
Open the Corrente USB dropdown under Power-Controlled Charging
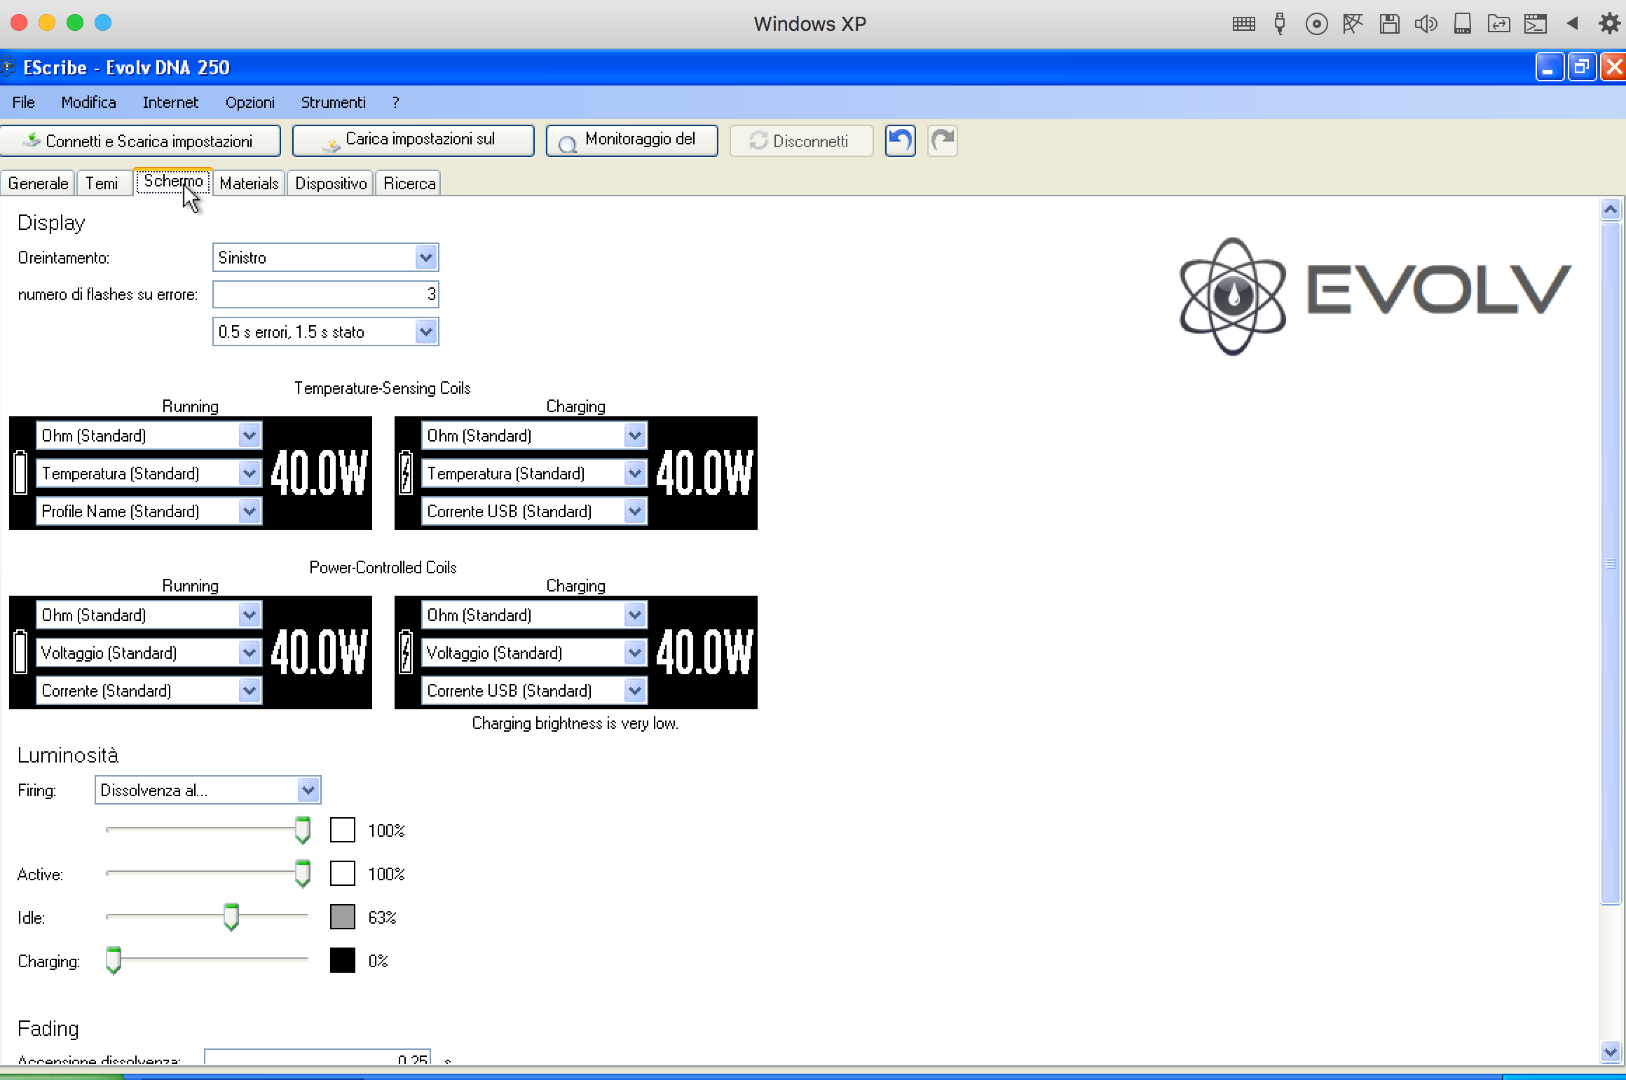634,691
